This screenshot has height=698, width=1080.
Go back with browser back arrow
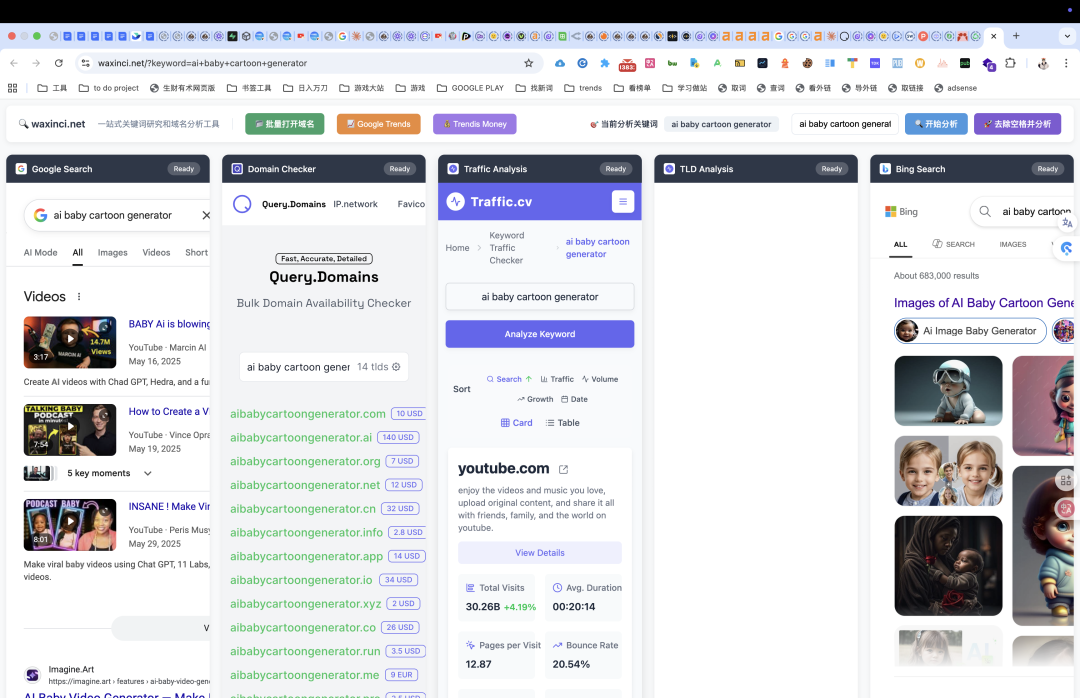(14, 63)
